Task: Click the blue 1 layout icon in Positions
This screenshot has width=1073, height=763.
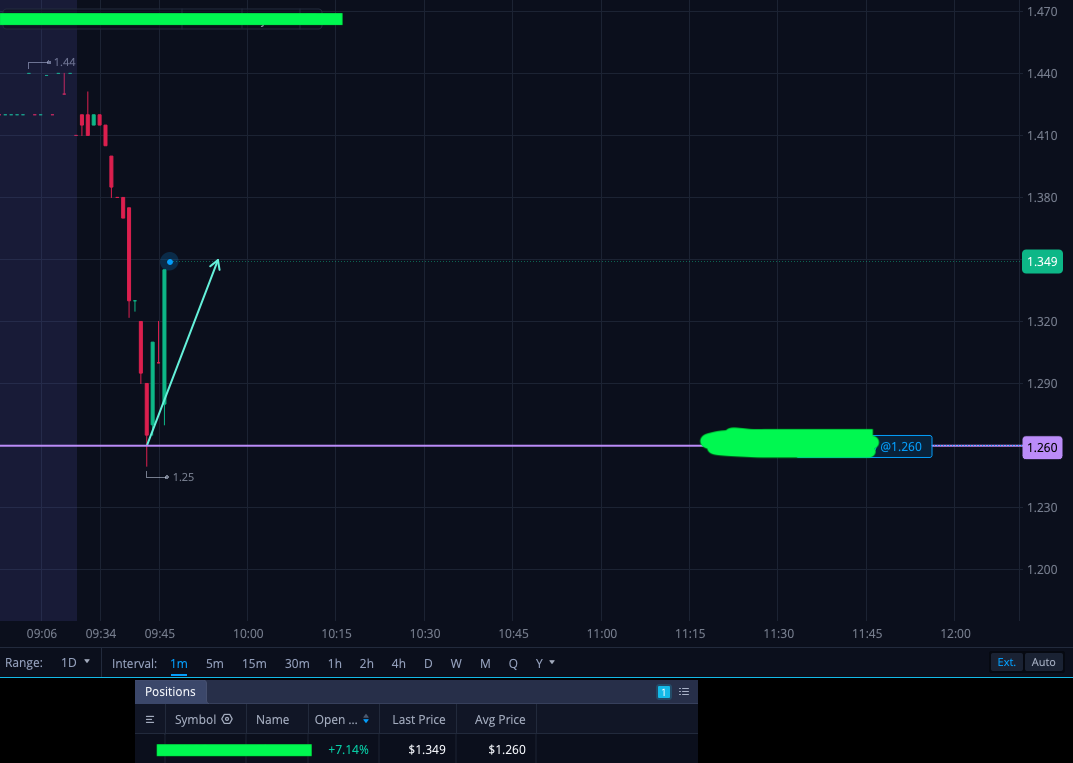Action: [663, 692]
